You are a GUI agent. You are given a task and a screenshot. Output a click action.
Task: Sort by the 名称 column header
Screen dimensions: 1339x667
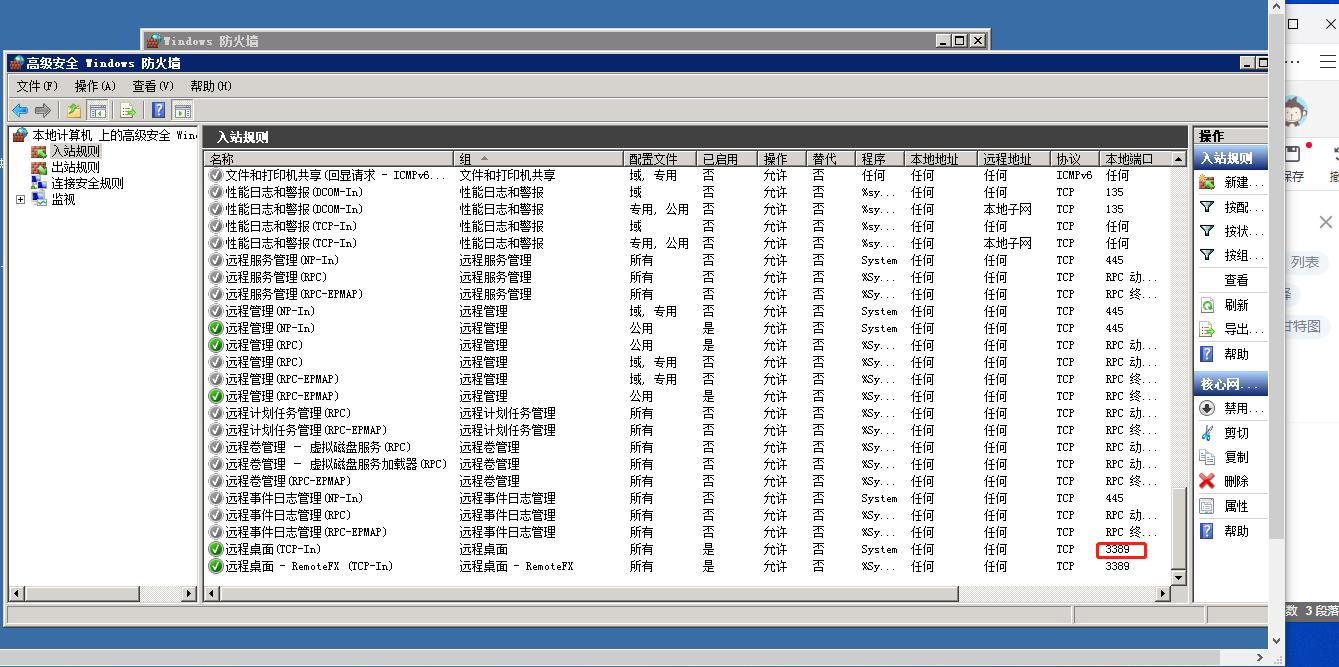329,159
